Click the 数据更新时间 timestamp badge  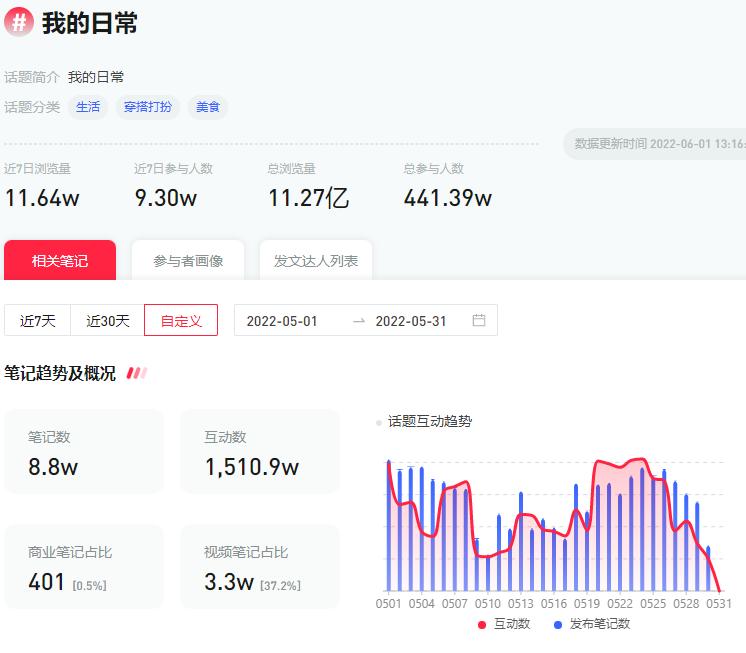(x=655, y=144)
